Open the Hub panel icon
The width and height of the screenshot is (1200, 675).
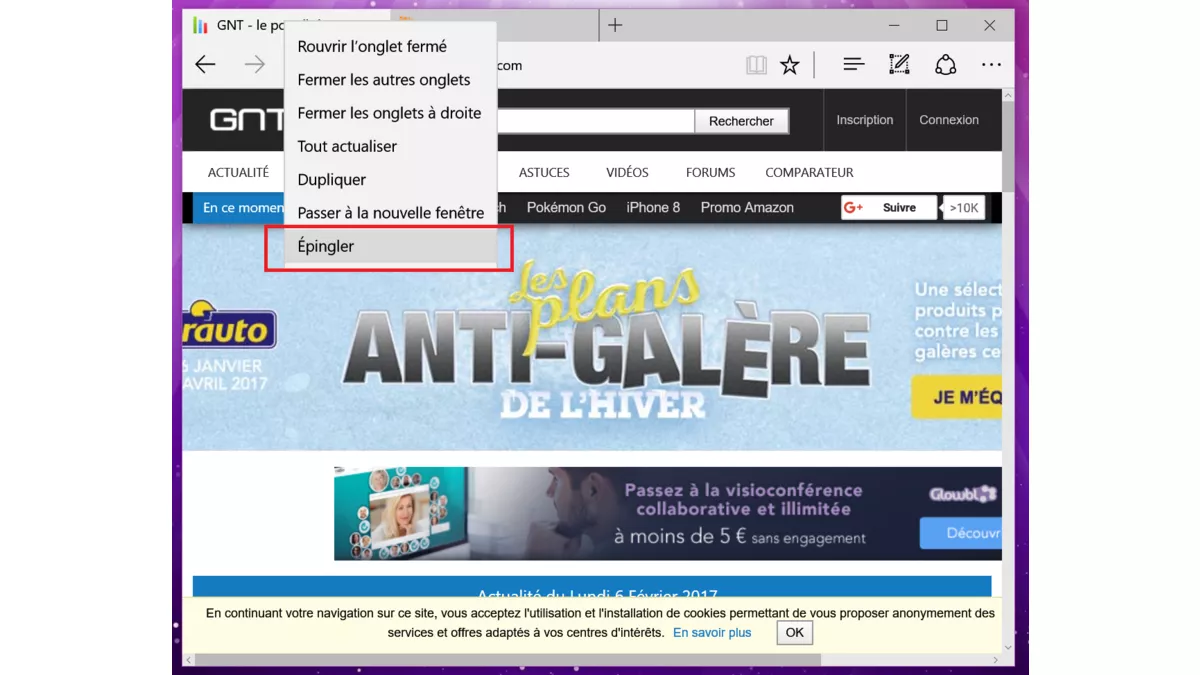(853, 65)
